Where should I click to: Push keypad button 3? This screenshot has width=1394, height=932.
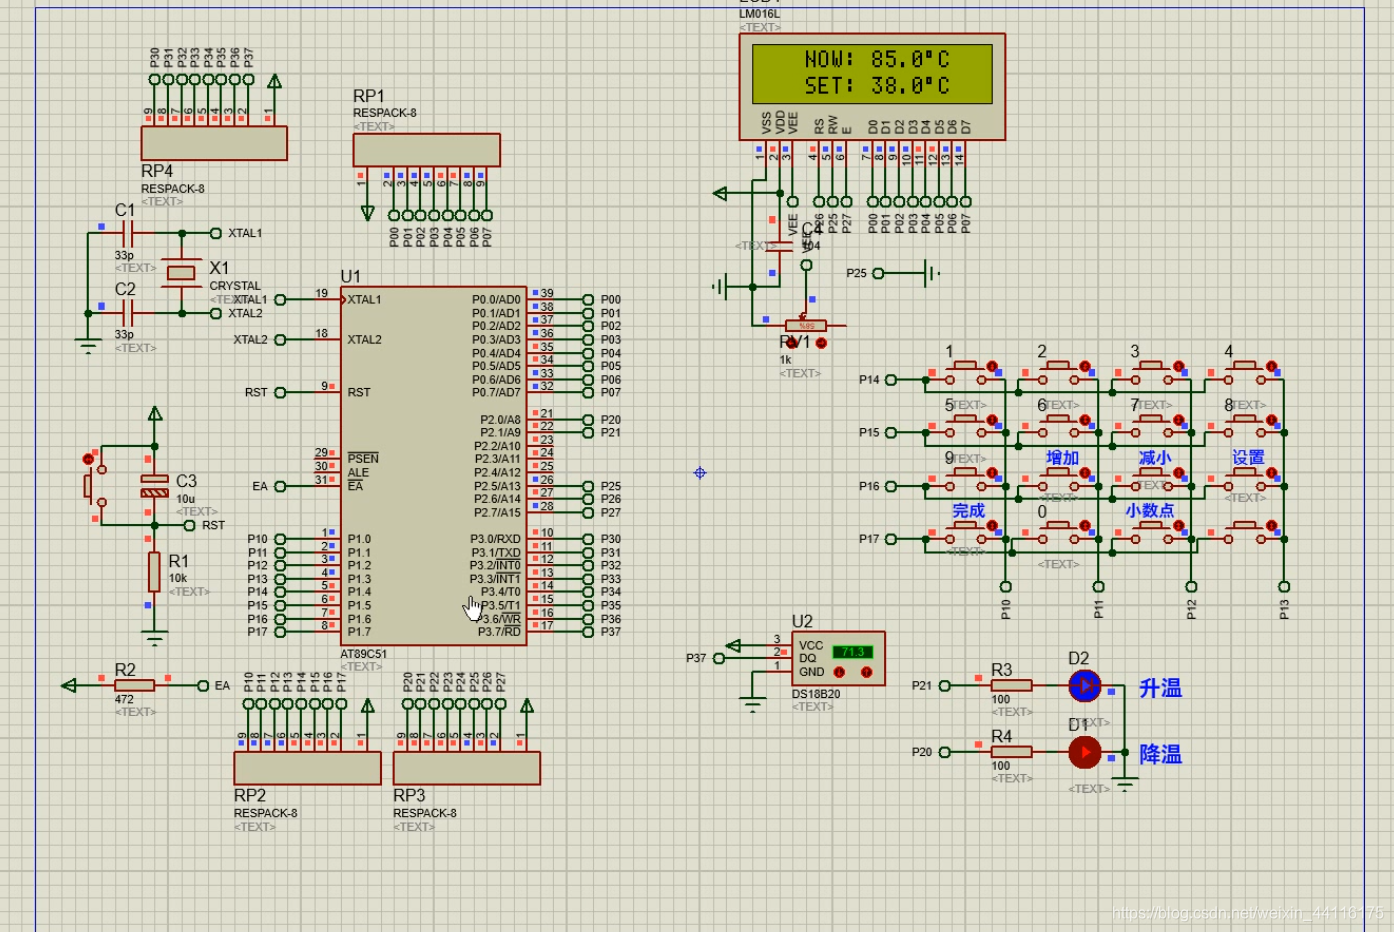point(1150,373)
